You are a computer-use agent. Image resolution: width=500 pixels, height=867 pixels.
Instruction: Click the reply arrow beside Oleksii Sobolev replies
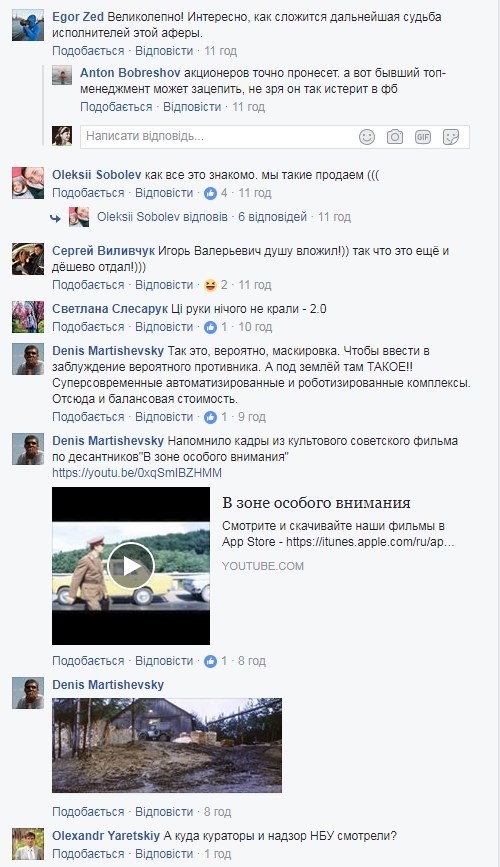coord(55,218)
